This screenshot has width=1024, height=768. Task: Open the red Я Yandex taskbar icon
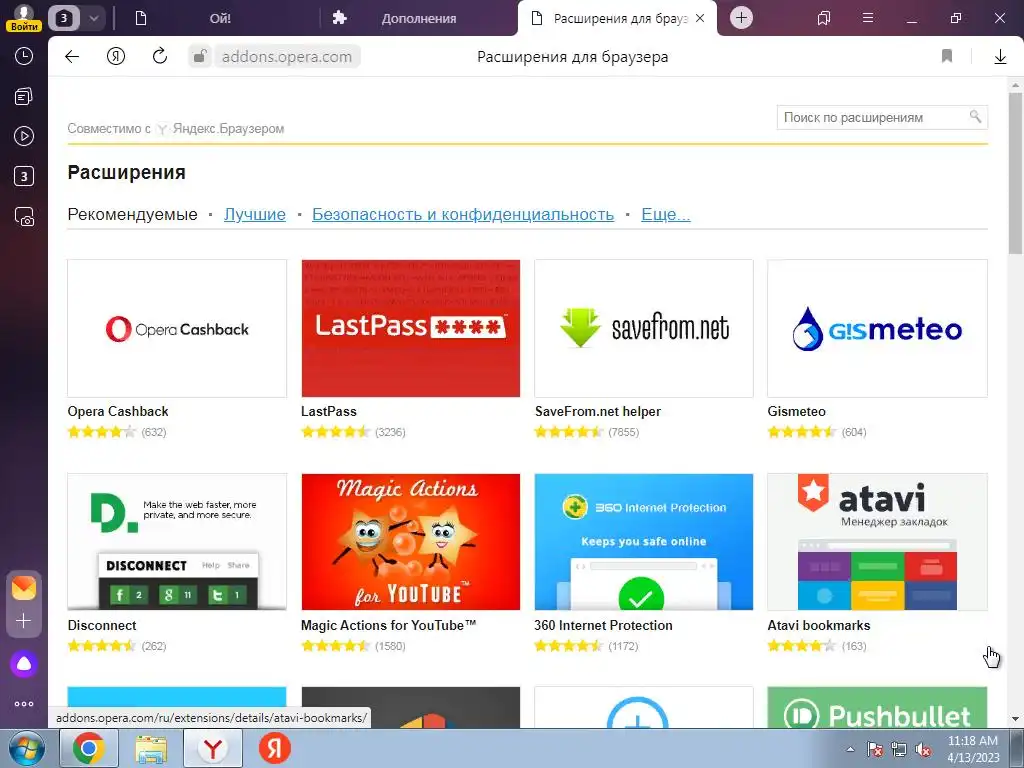(x=275, y=748)
